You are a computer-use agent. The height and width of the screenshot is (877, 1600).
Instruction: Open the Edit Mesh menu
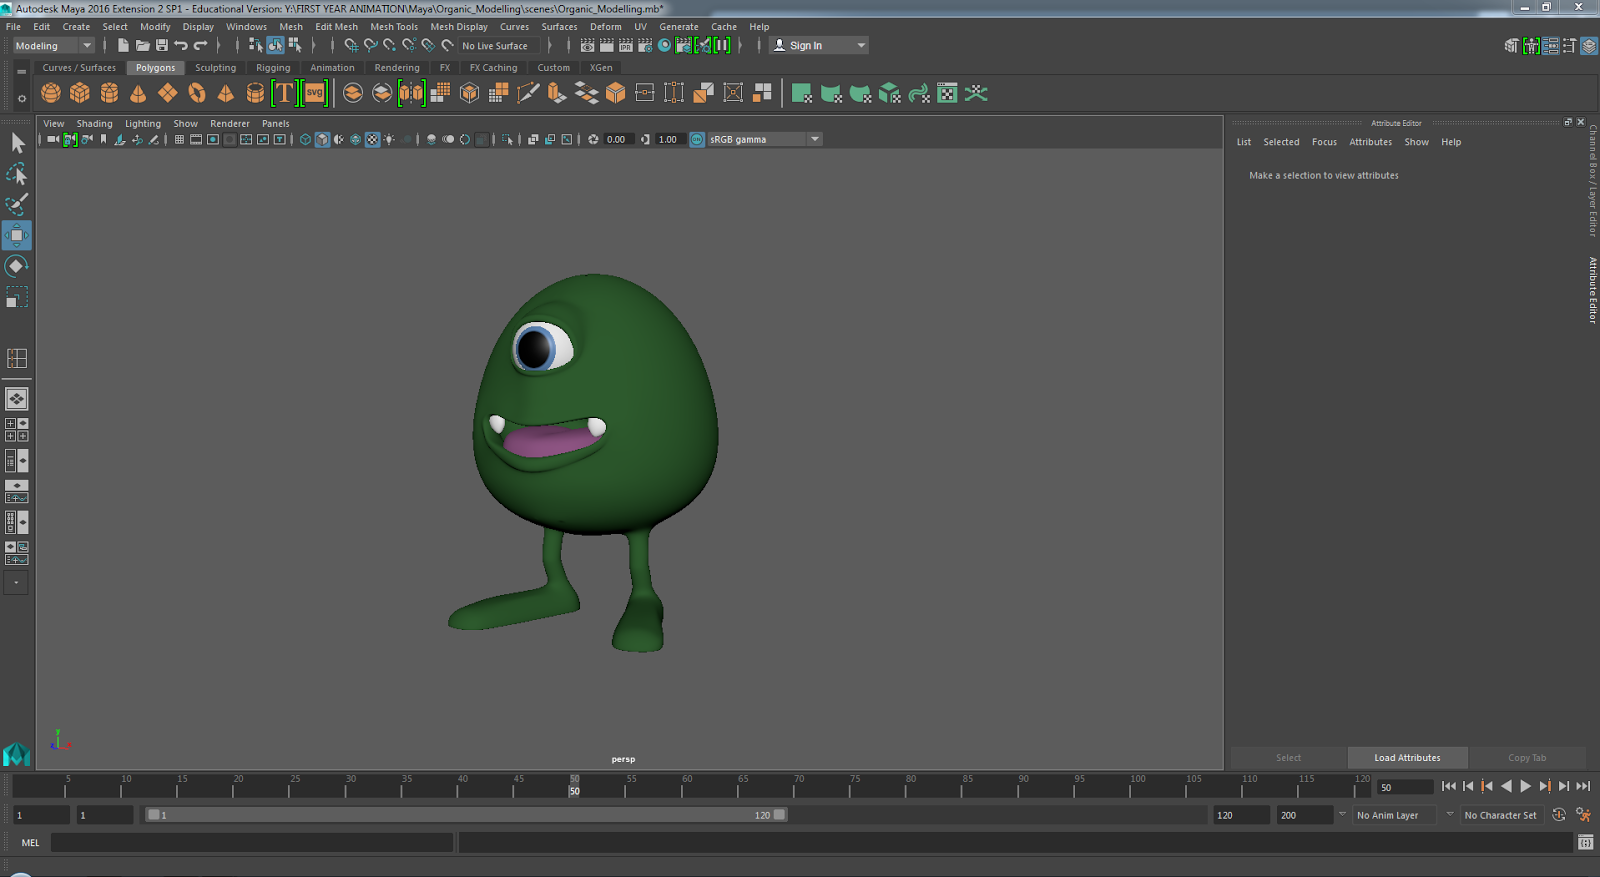[336, 27]
